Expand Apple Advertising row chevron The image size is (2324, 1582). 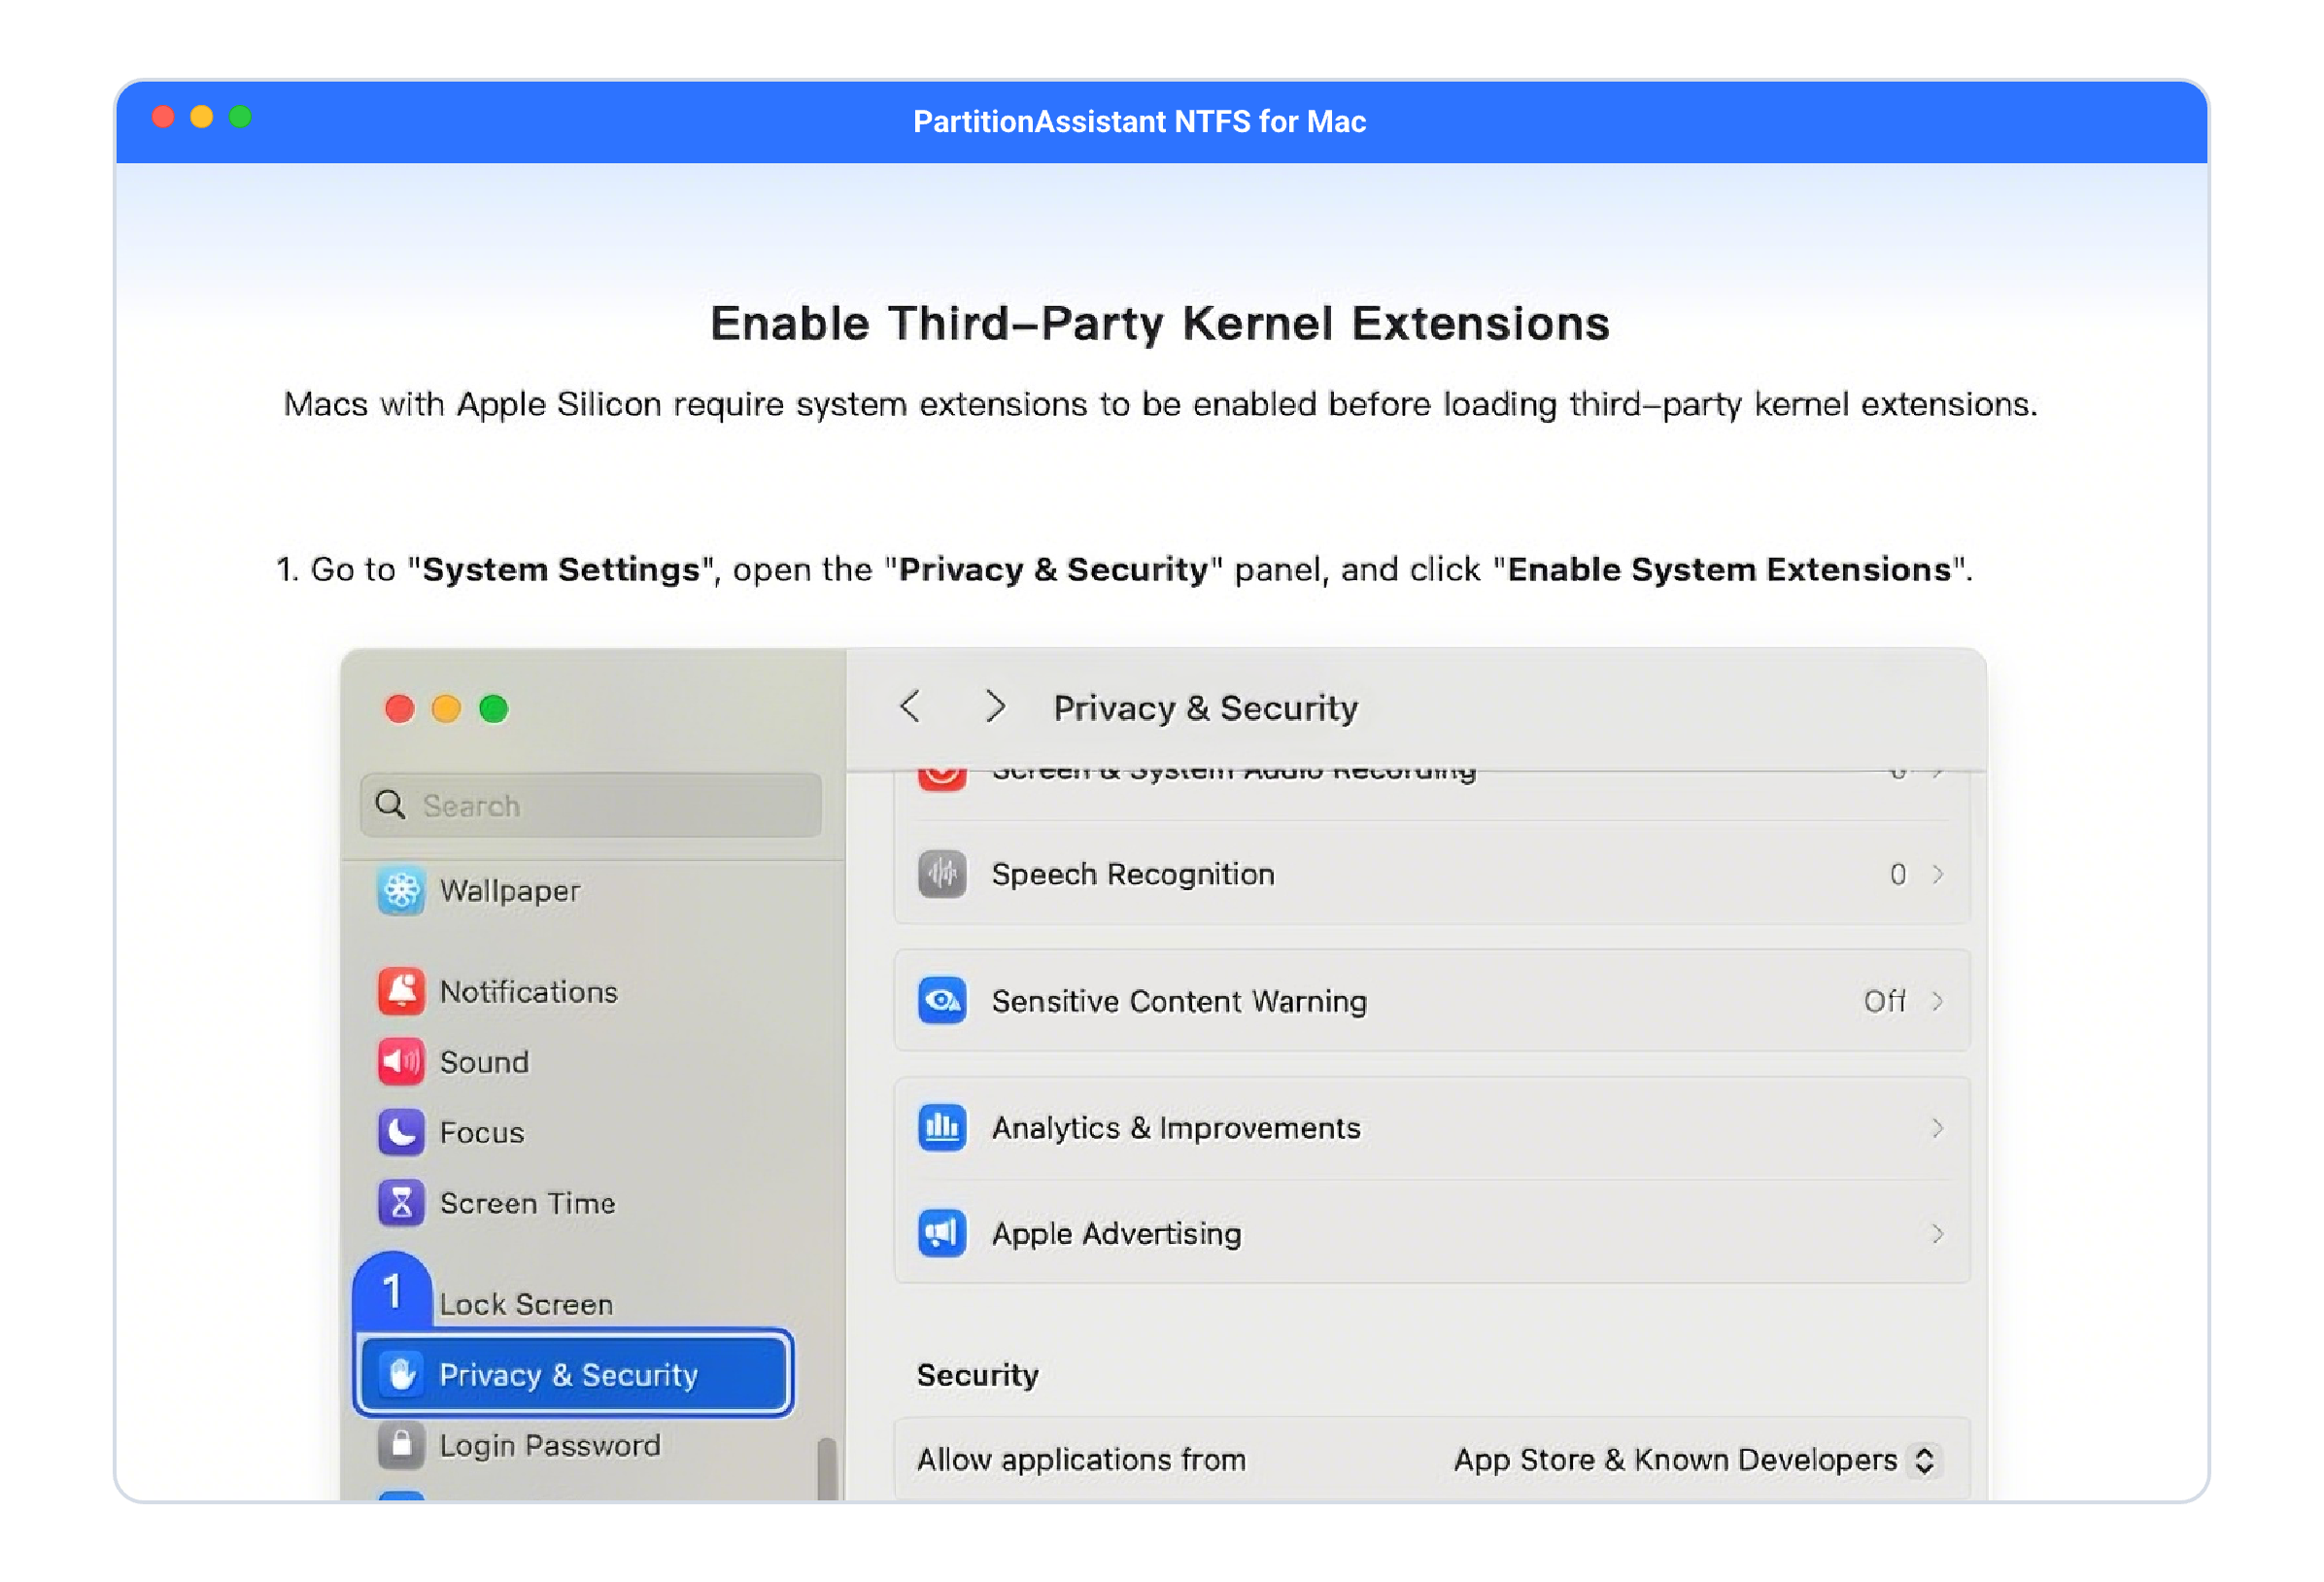pos(1937,1233)
